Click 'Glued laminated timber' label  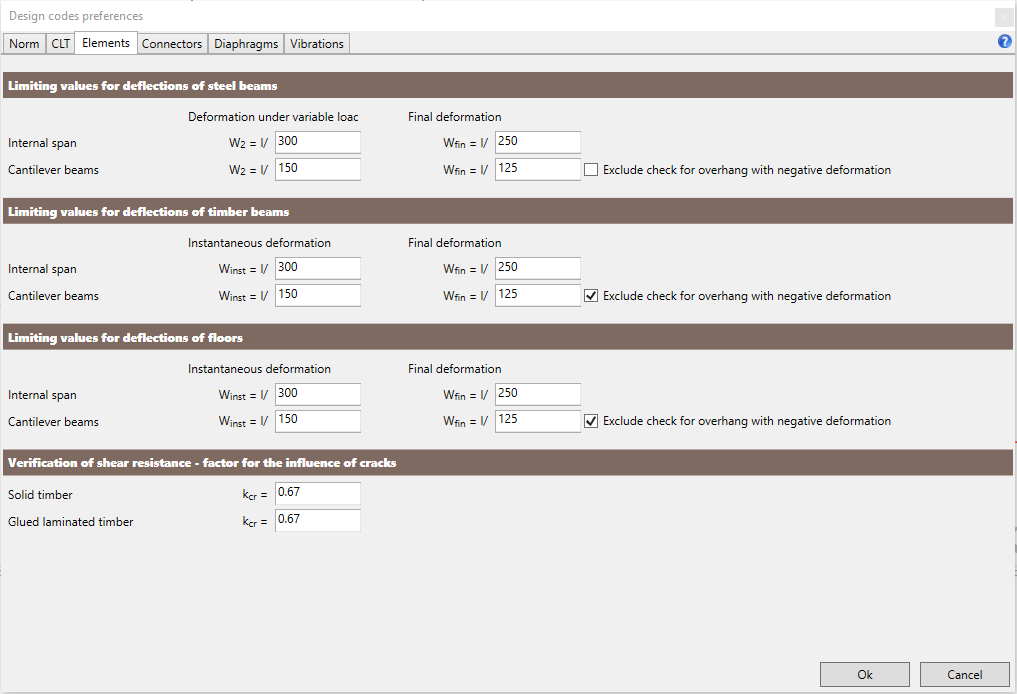pos(71,522)
